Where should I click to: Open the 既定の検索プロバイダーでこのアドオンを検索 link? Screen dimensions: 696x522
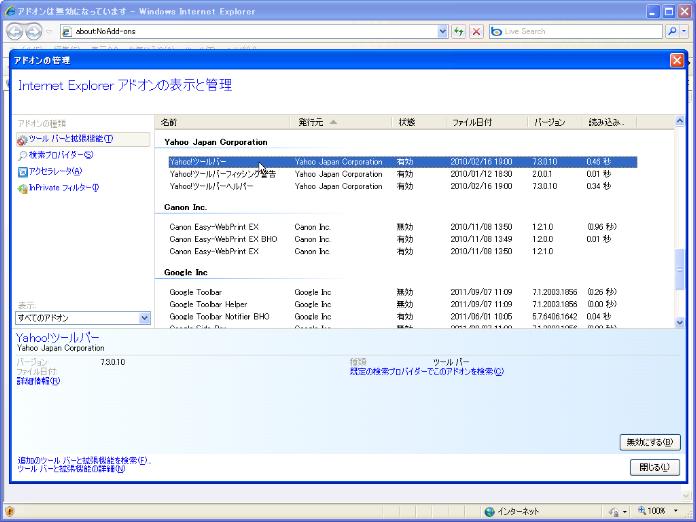(427, 372)
